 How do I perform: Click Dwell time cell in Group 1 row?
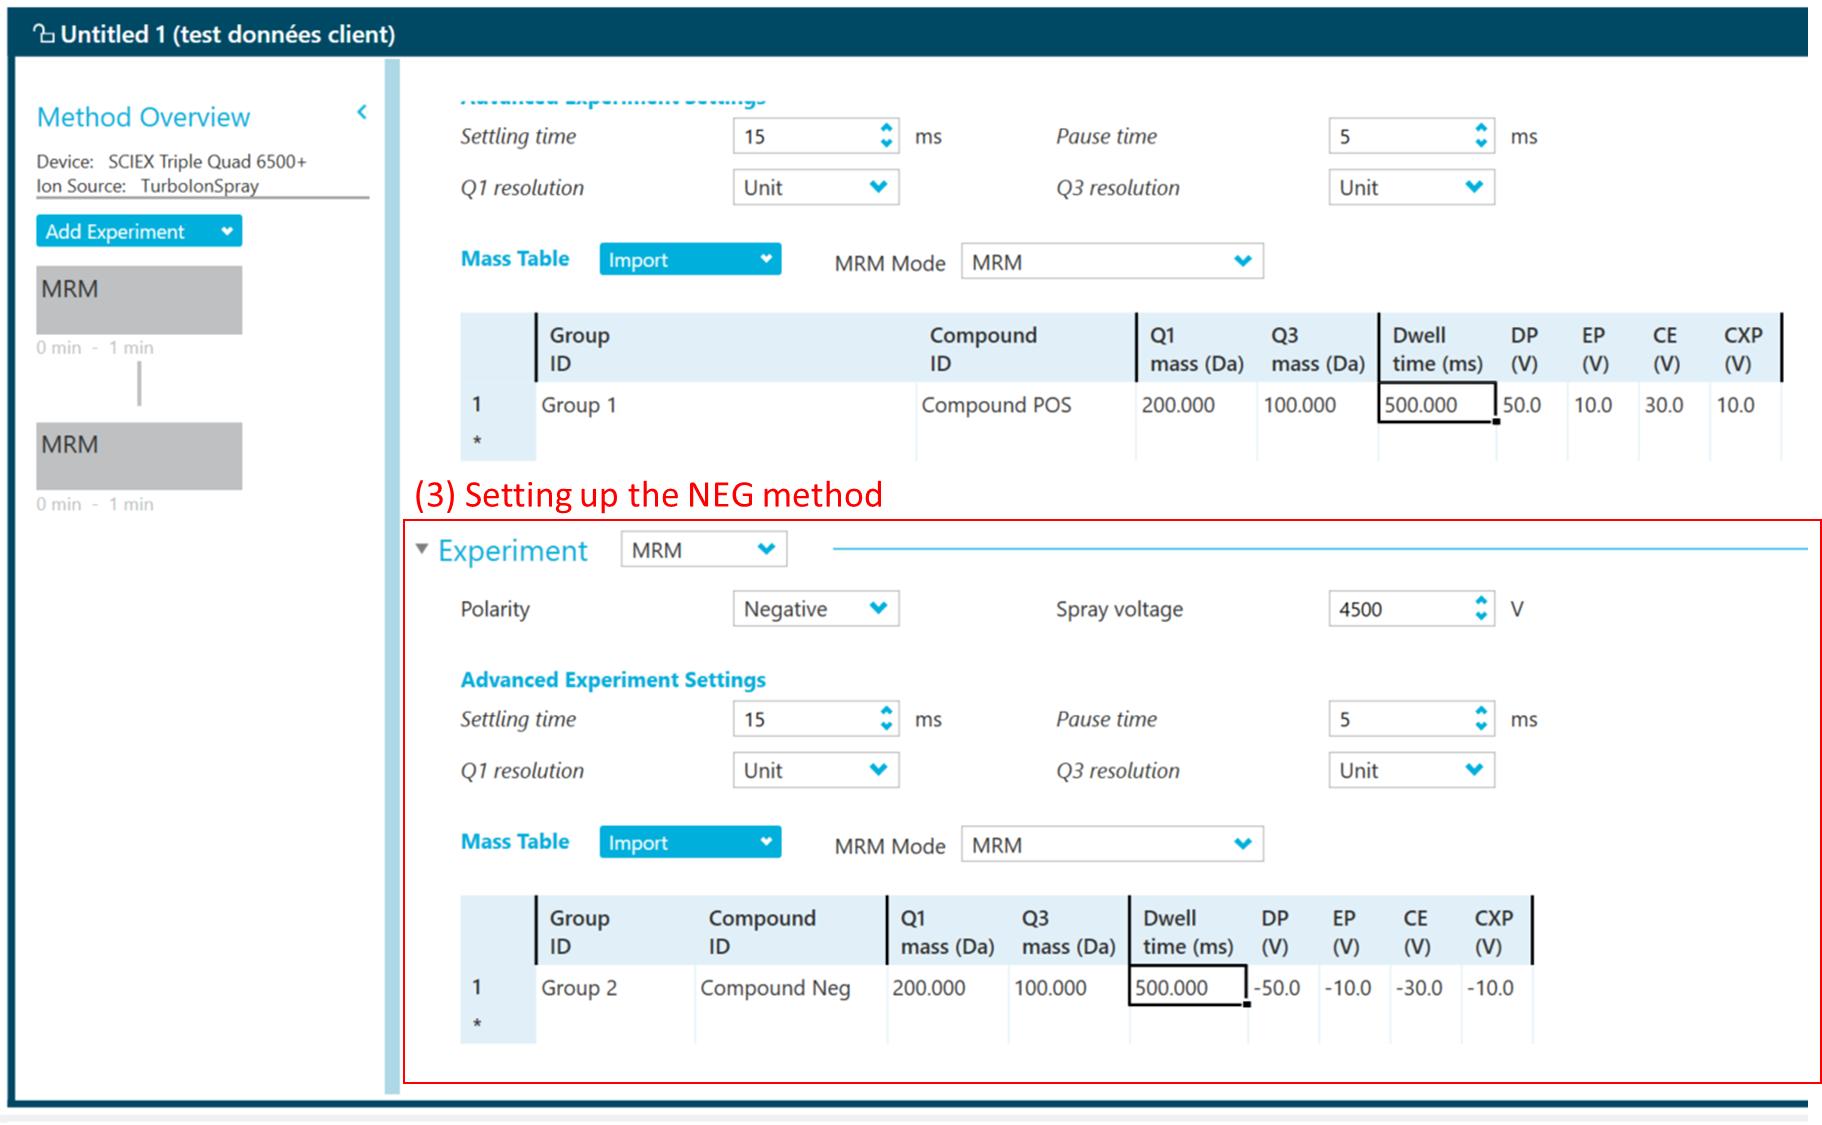coord(1437,403)
